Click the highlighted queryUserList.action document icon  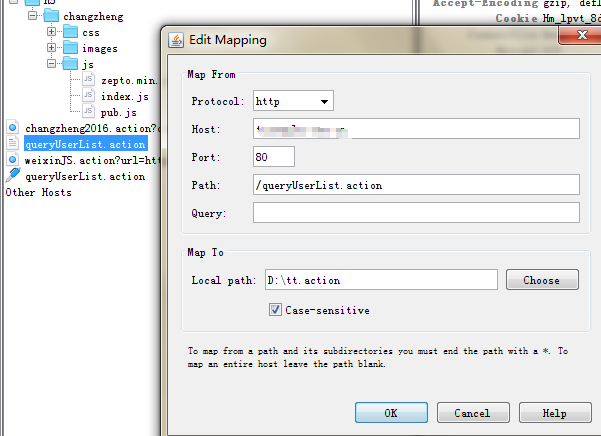click(13, 143)
